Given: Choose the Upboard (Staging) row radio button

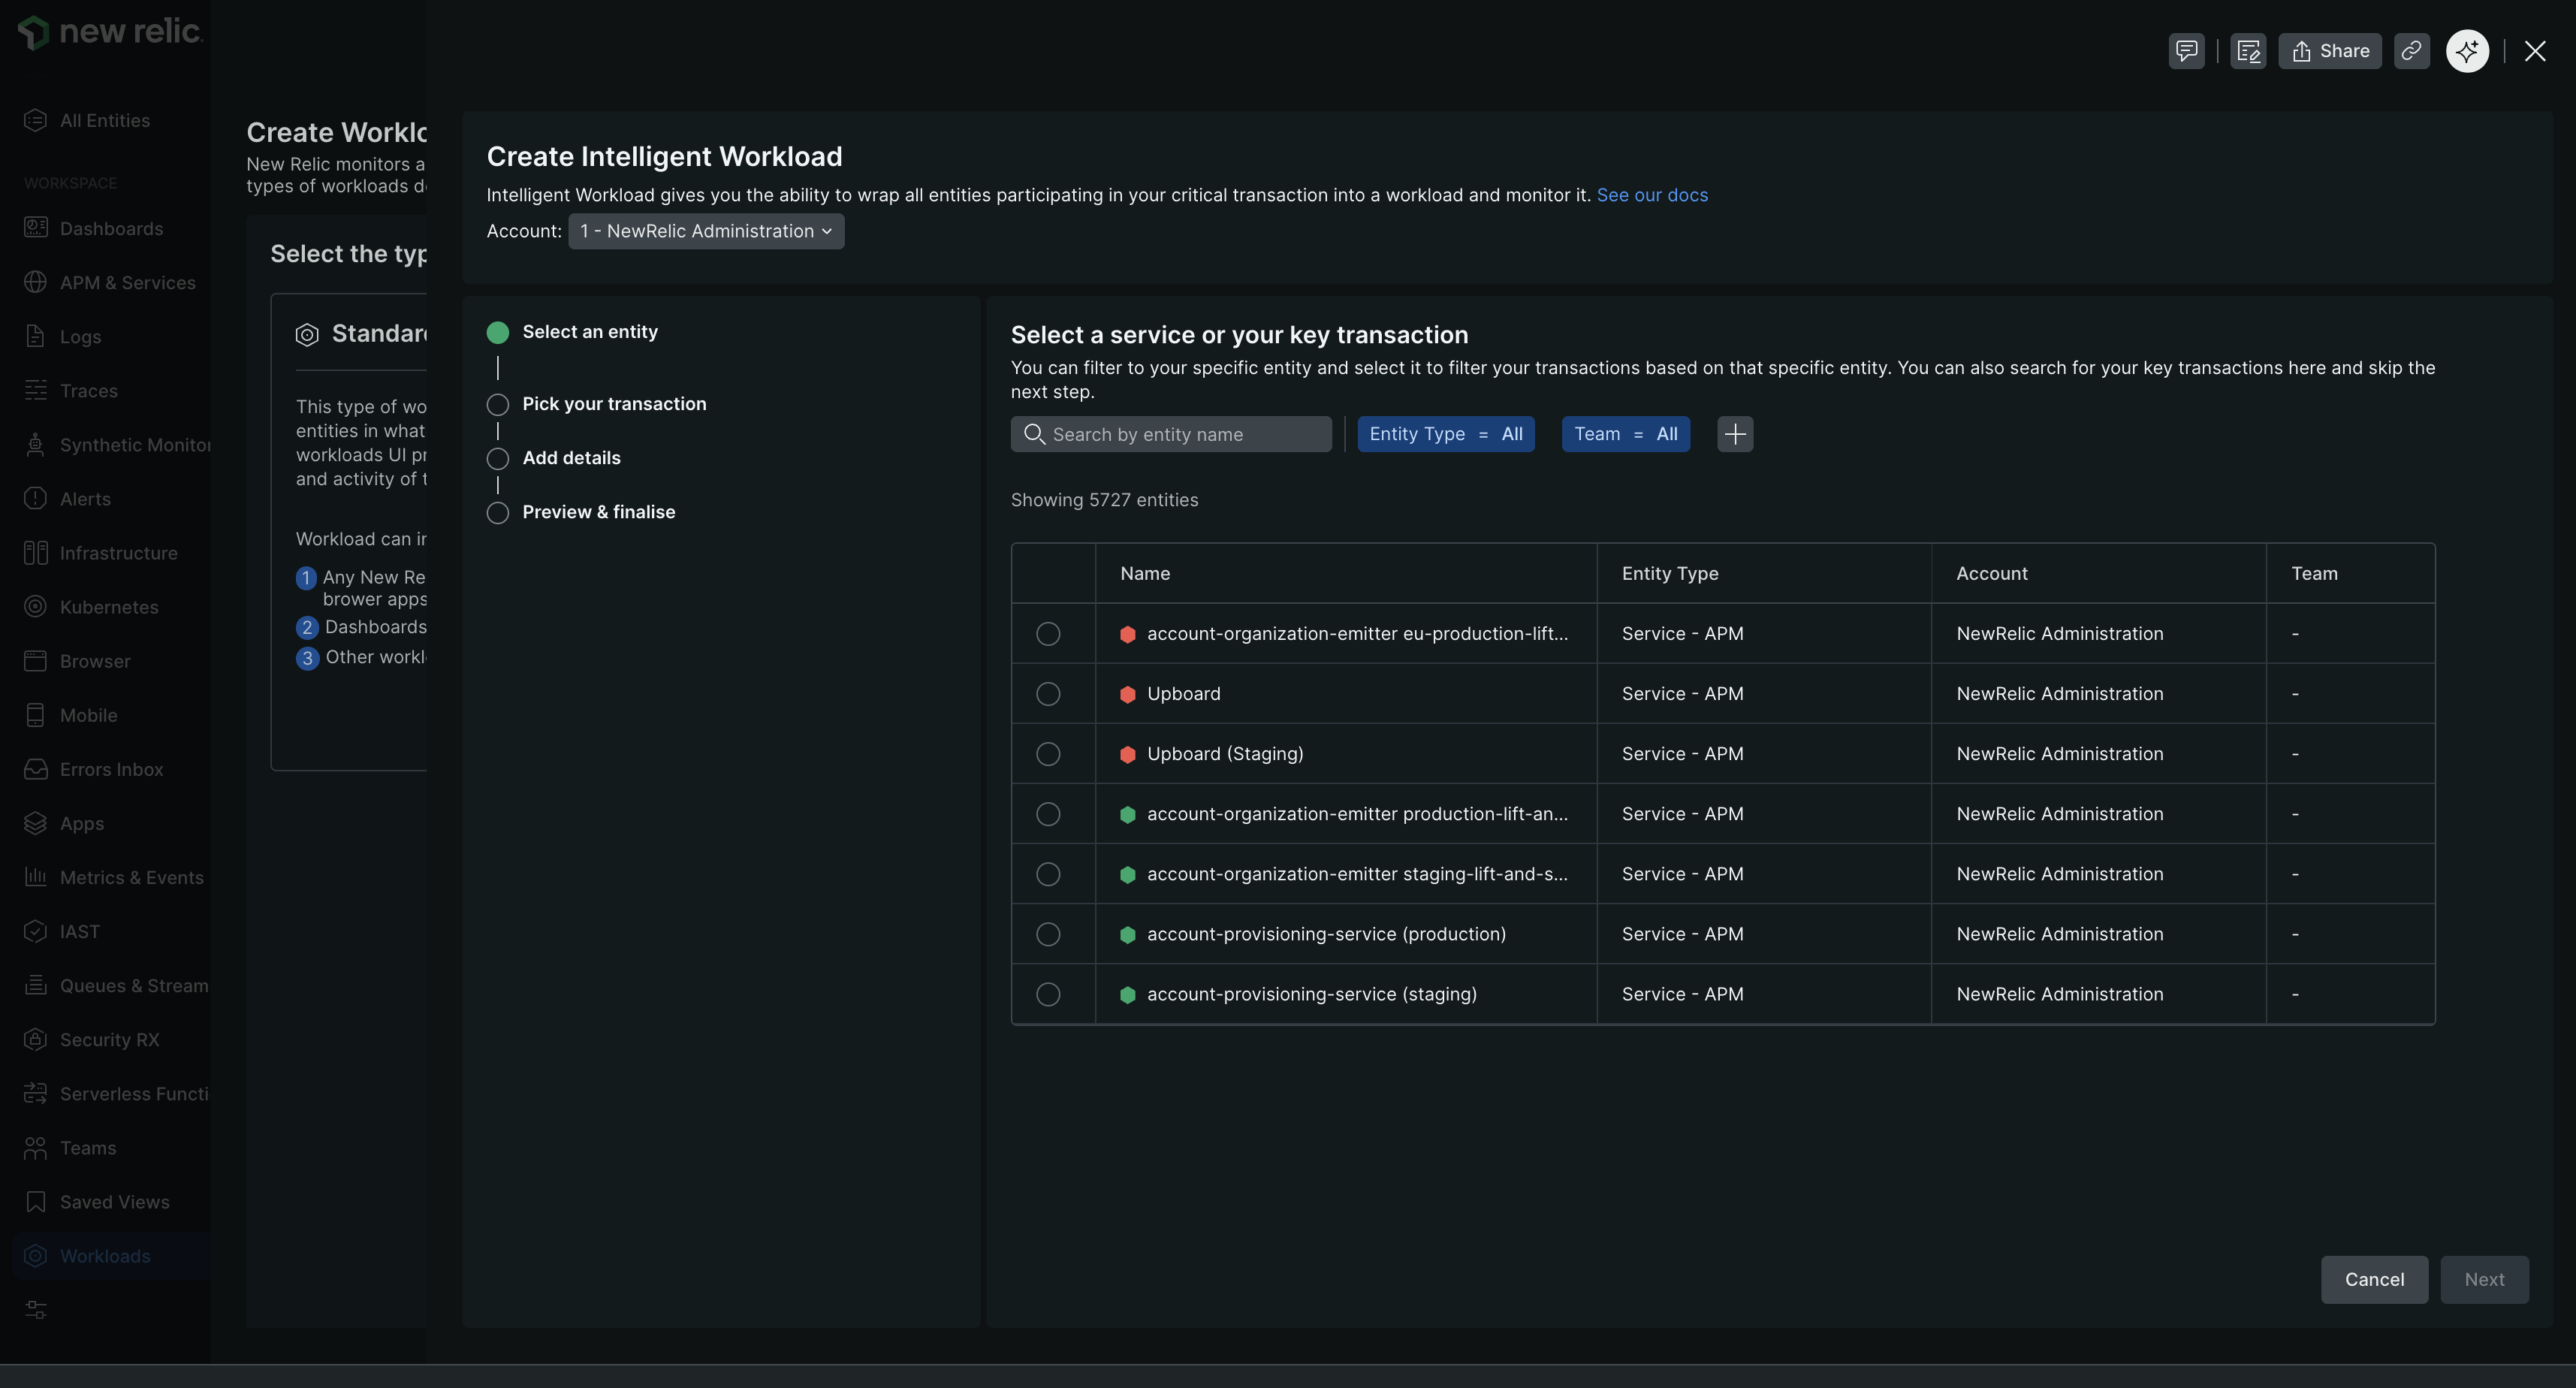Looking at the screenshot, I should click(1047, 754).
